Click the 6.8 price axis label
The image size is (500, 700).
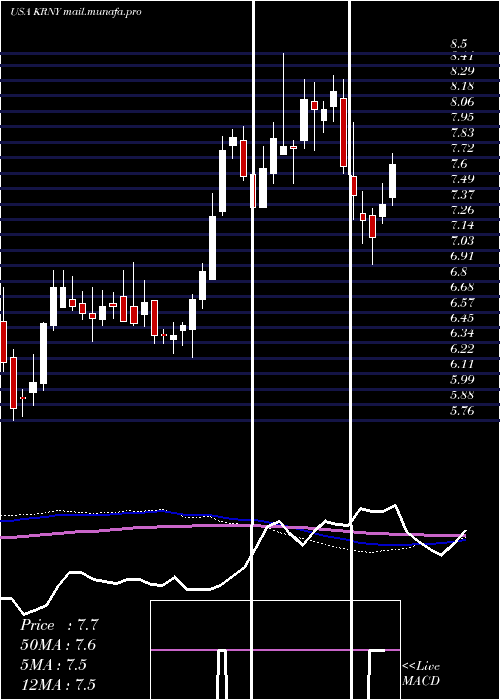[x=458, y=272]
